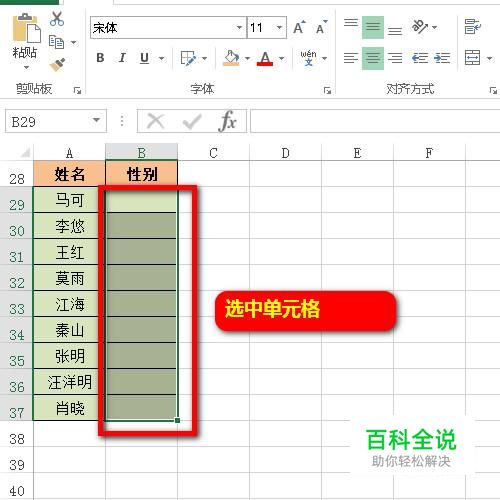This screenshot has height=500, width=500.
Task: Open the Orientation dropdown arrow
Action: [435, 27]
